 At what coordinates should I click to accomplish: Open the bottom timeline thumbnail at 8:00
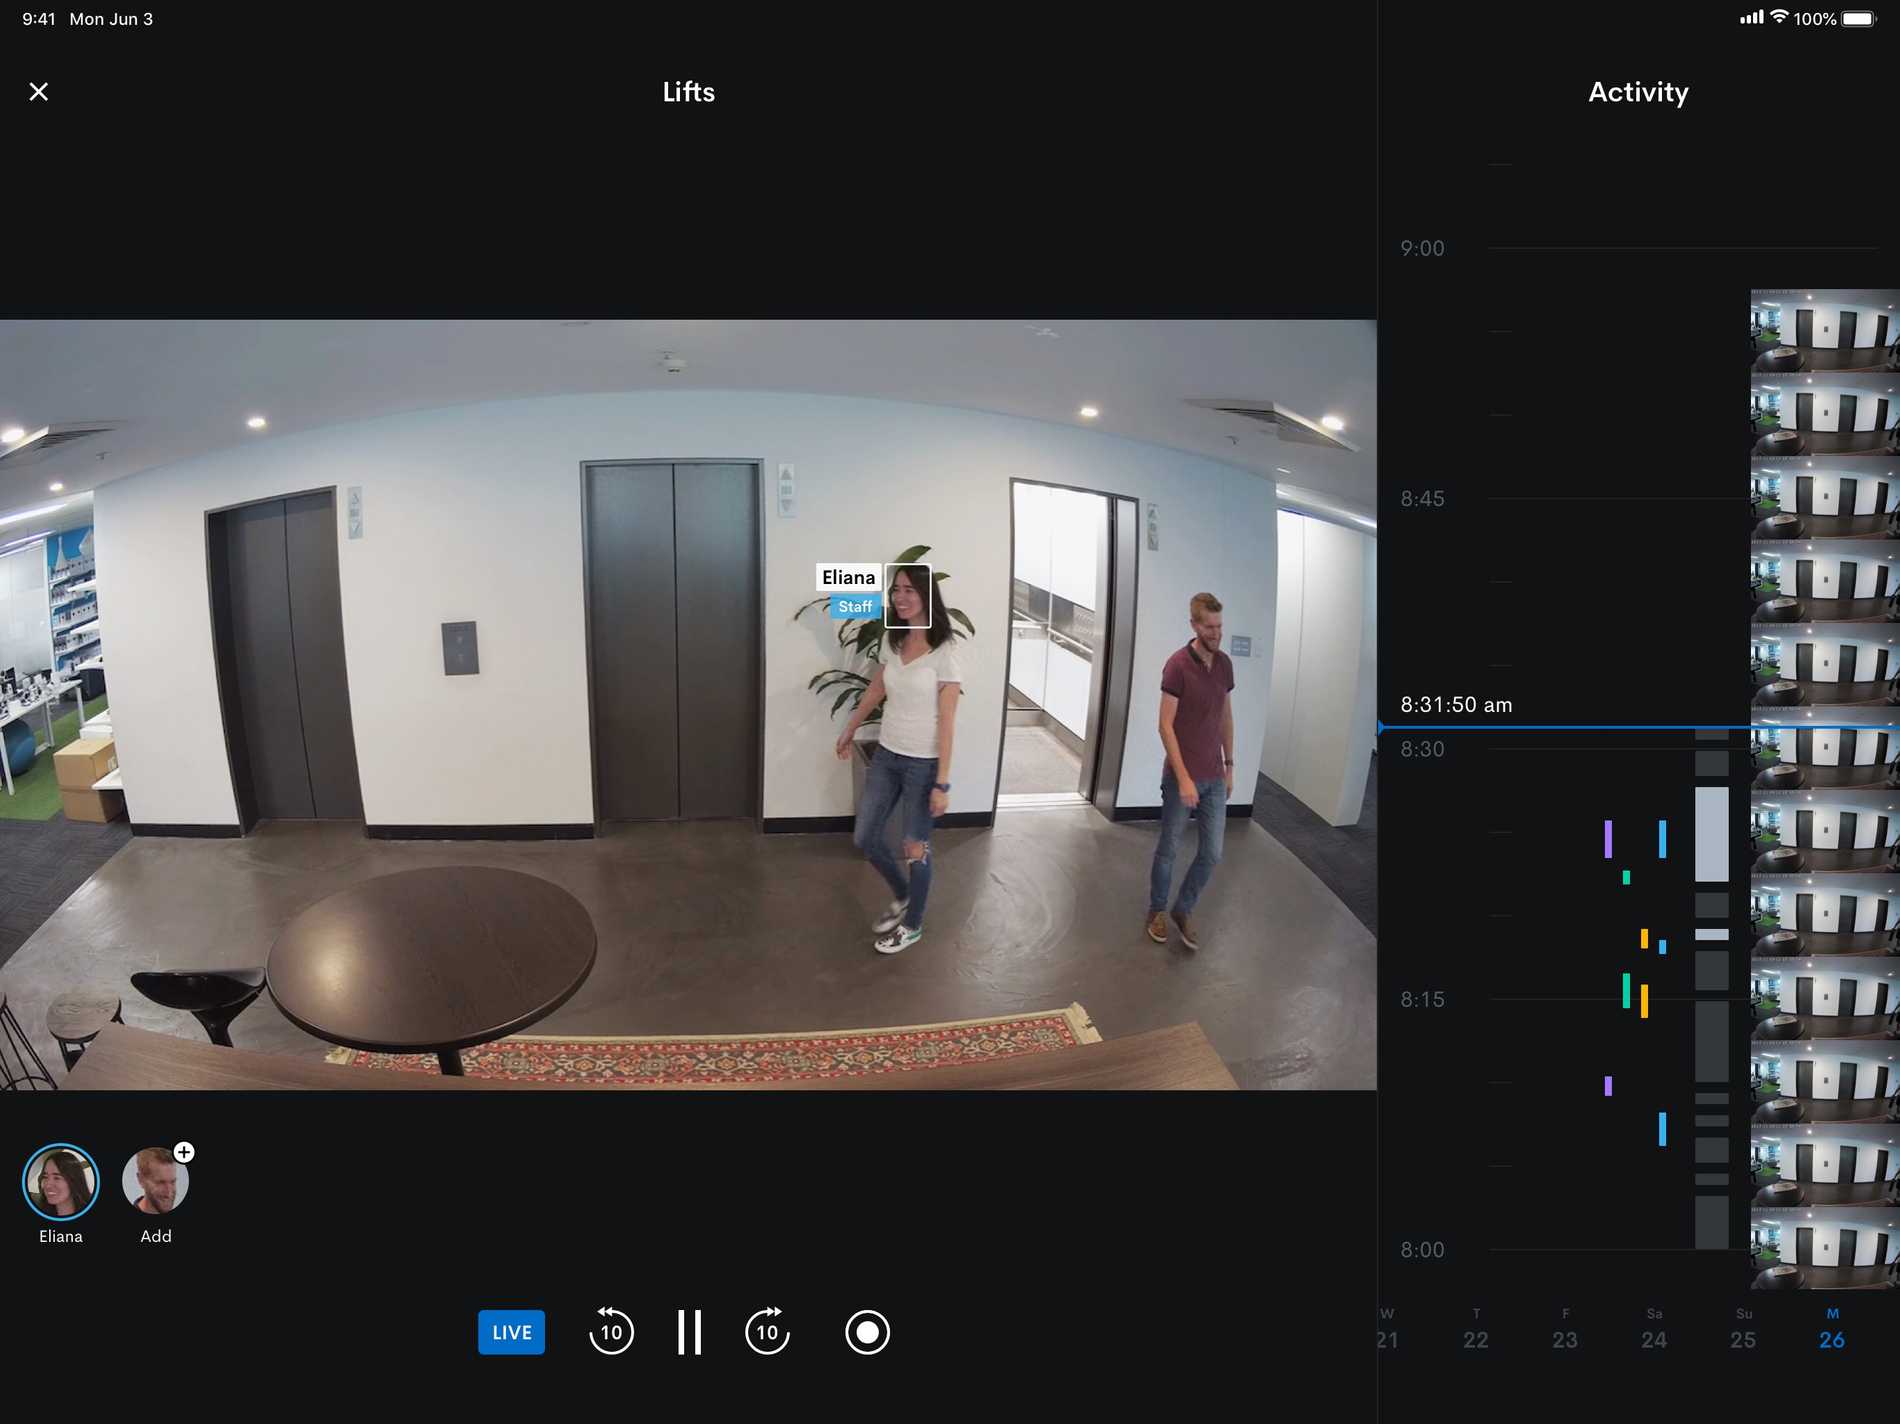tap(1824, 1248)
